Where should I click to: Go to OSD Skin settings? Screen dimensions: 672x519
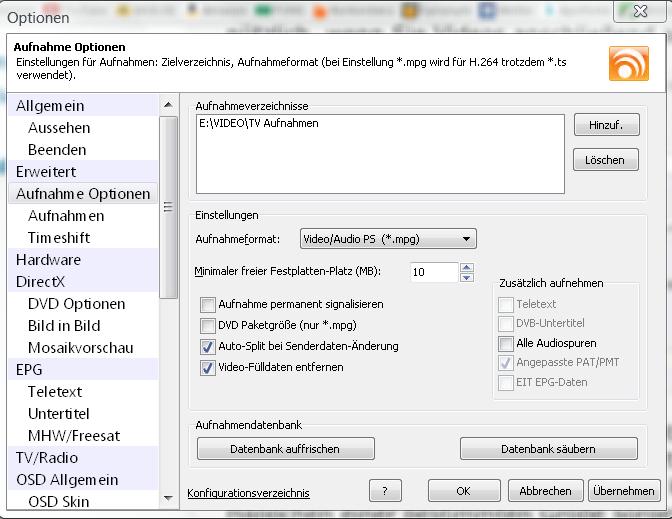click(x=58, y=502)
